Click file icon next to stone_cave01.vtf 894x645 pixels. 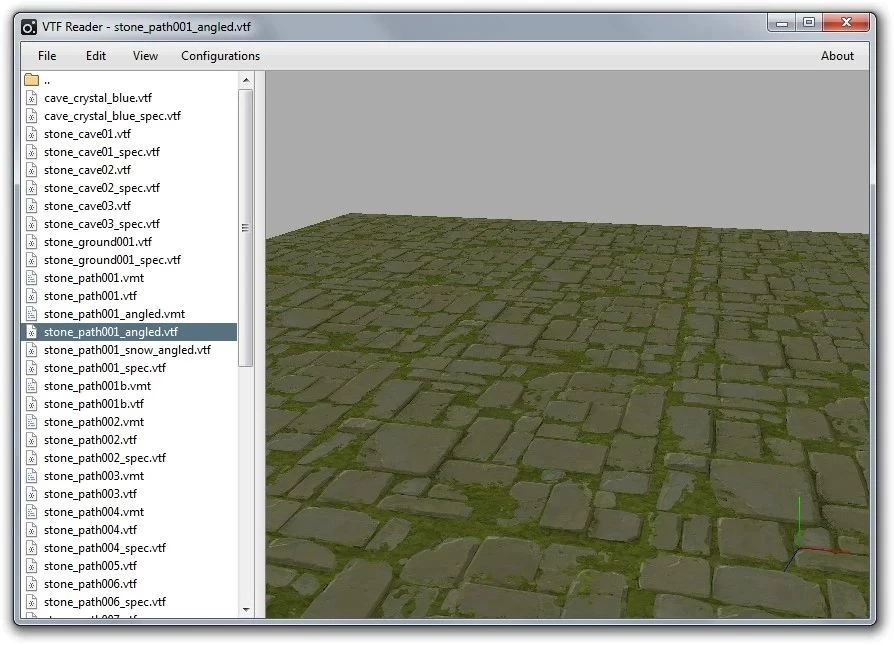point(31,134)
